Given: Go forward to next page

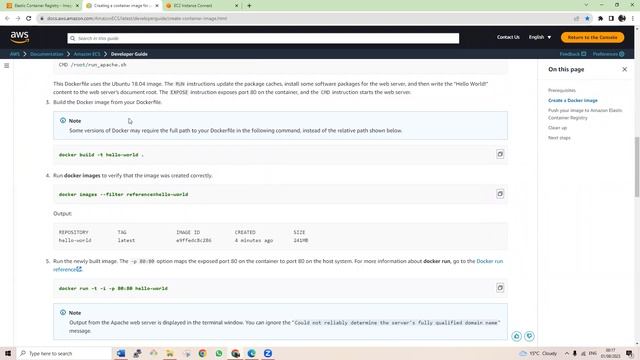Looking at the screenshot, I should 18,18.
